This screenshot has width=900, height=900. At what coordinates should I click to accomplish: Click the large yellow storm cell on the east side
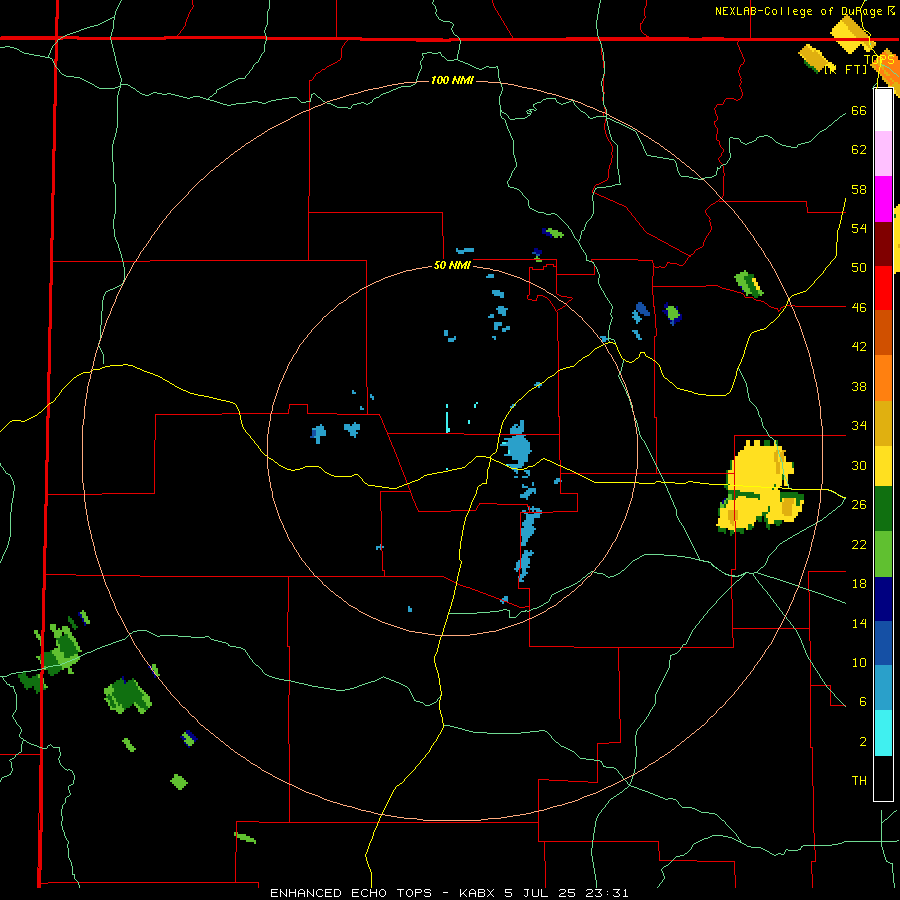759,486
